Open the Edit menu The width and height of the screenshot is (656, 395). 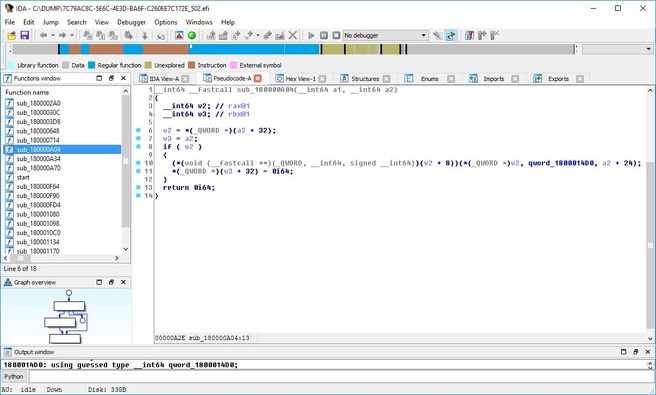(28, 22)
